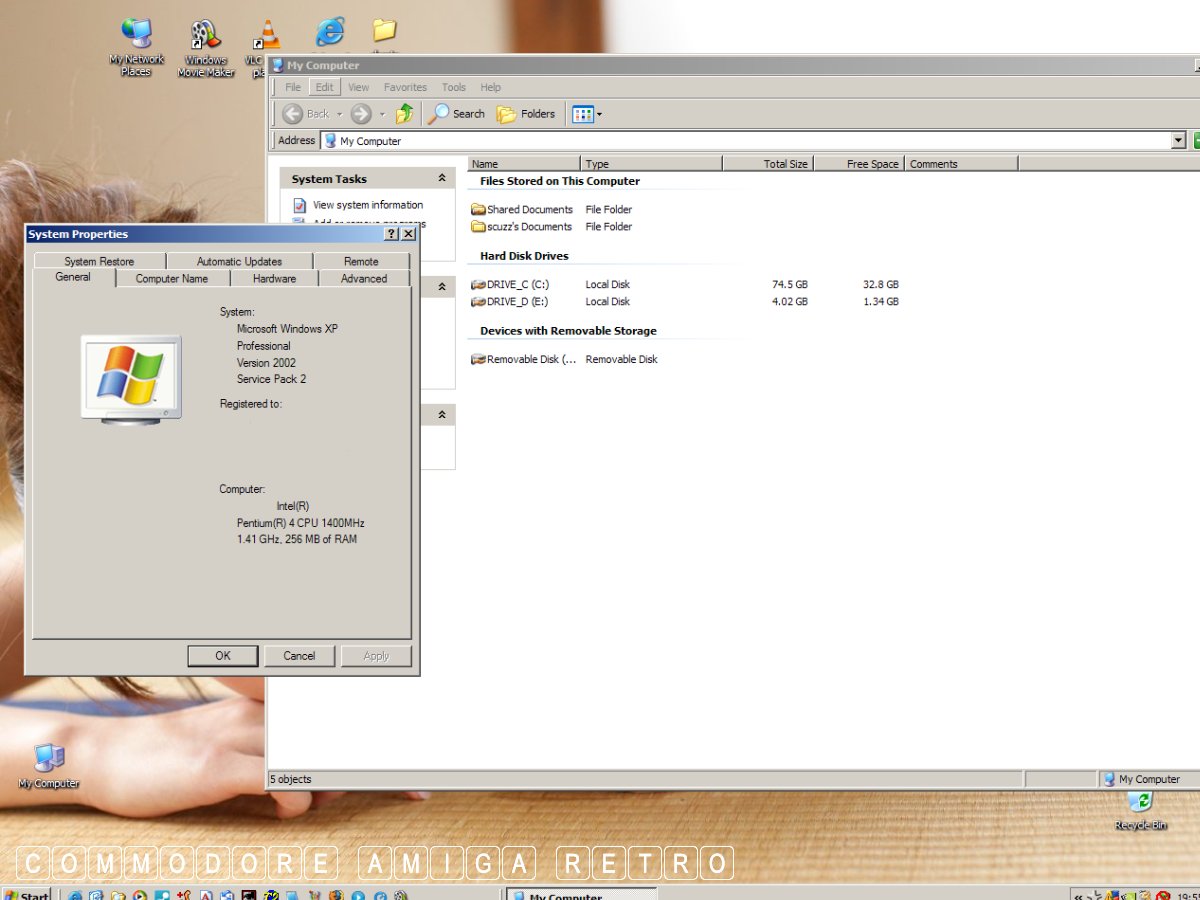1200x900 pixels.
Task: Select DRIVE_C (C:) local disk
Action: [x=516, y=285]
